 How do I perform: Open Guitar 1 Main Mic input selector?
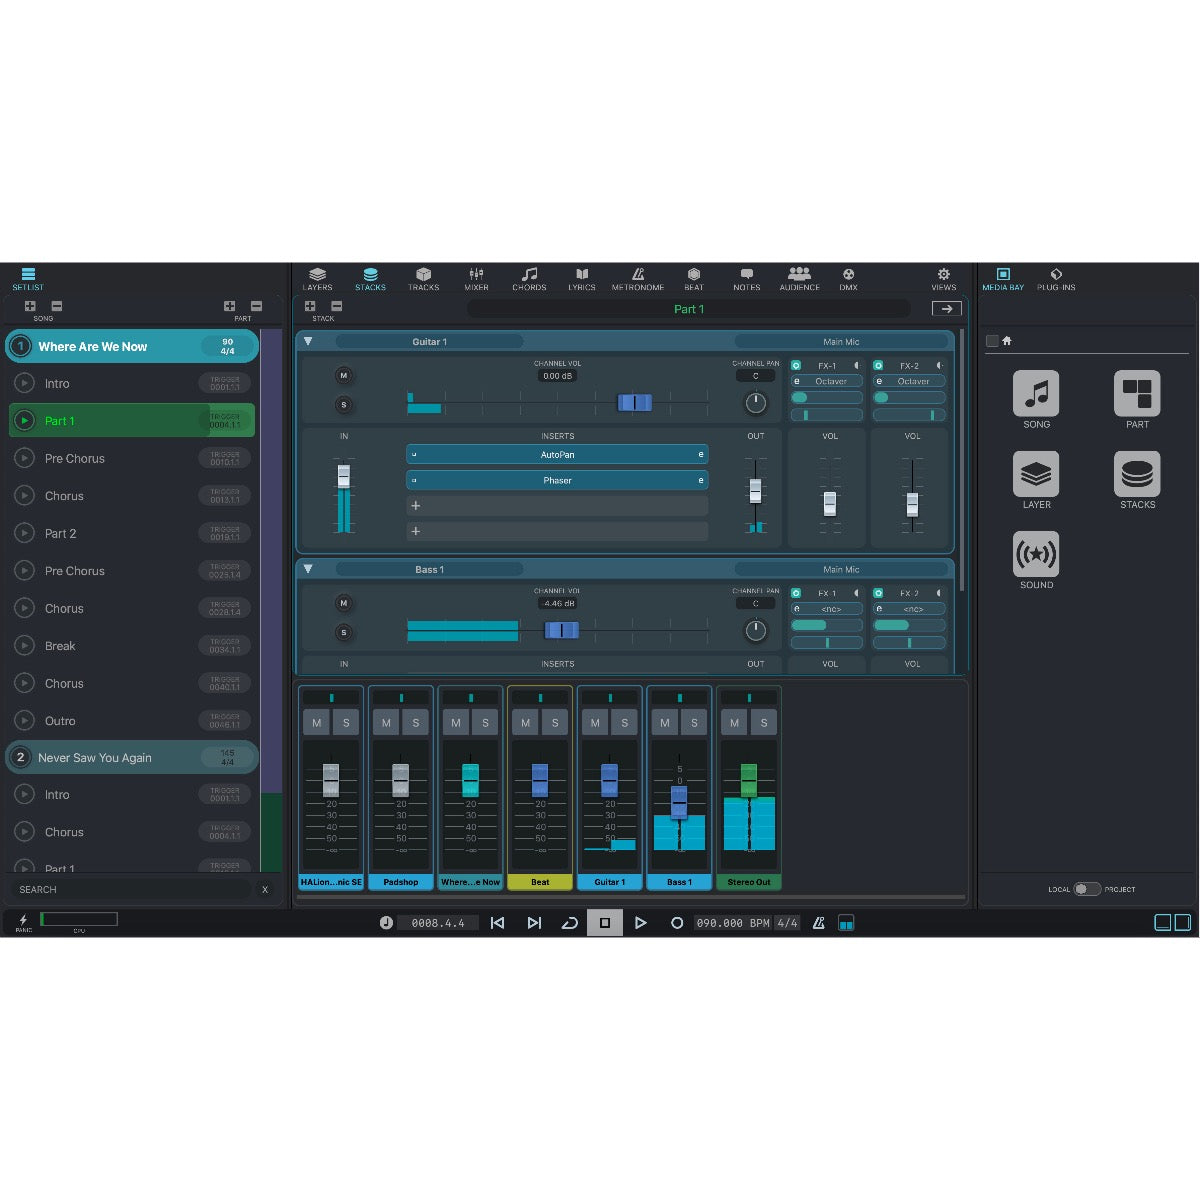pyautogui.click(x=841, y=342)
